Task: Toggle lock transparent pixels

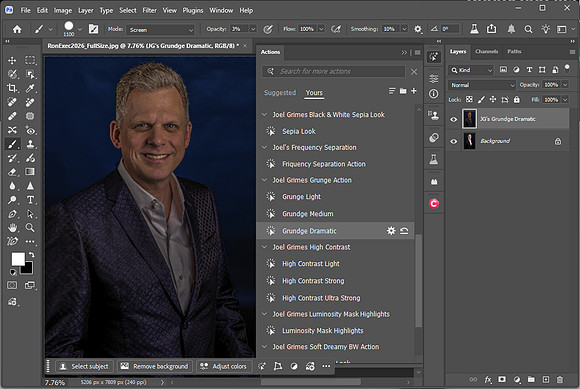Action: pyautogui.click(x=469, y=99)
